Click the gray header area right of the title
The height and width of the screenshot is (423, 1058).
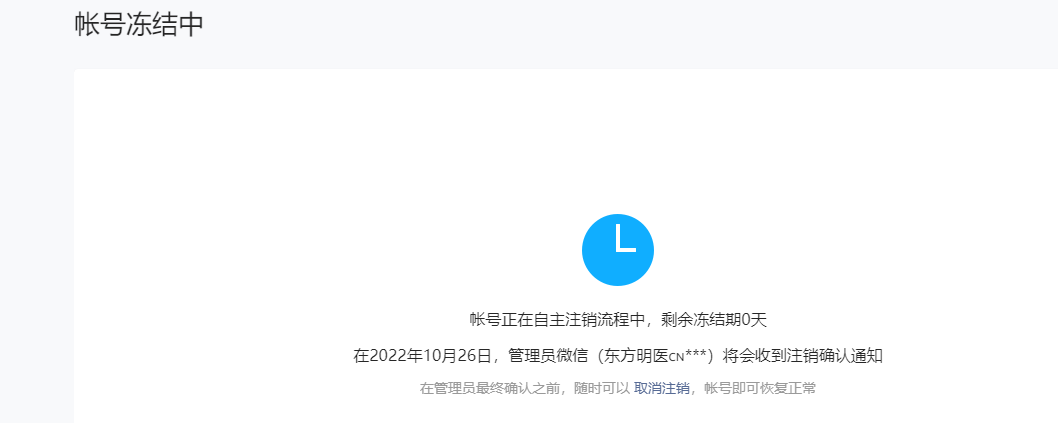(x=628, y=27)
